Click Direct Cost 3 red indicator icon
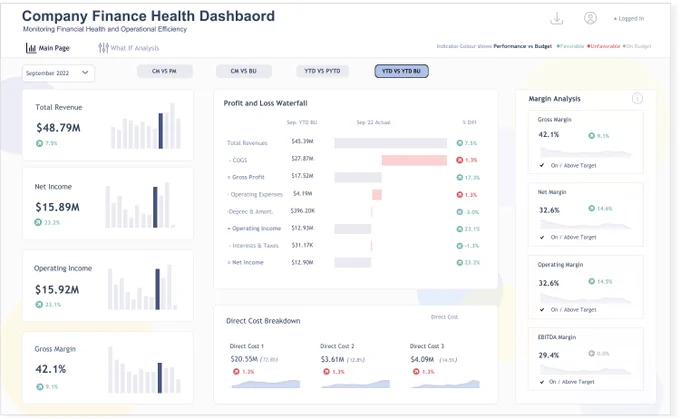 point(416,371)
